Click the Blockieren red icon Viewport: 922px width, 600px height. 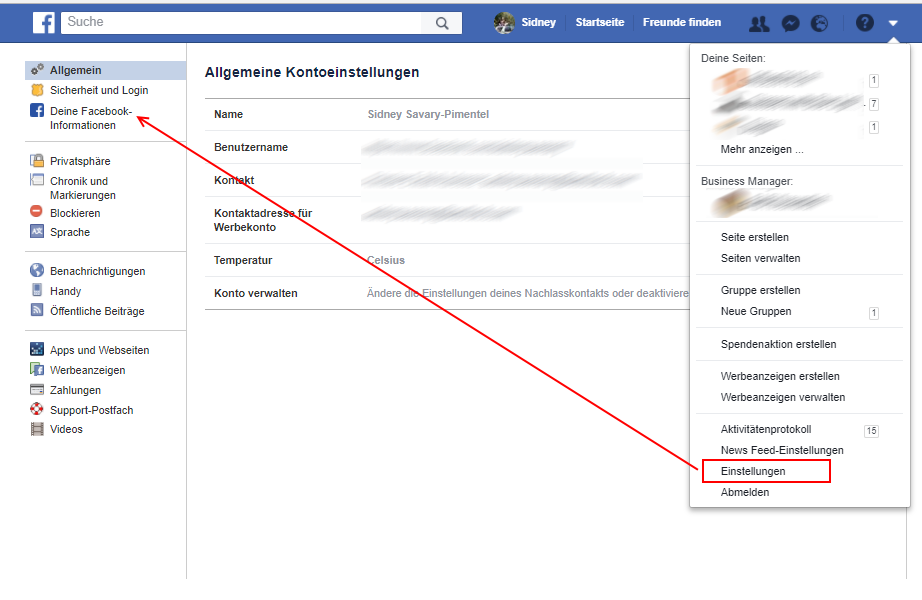click(36, 211)
